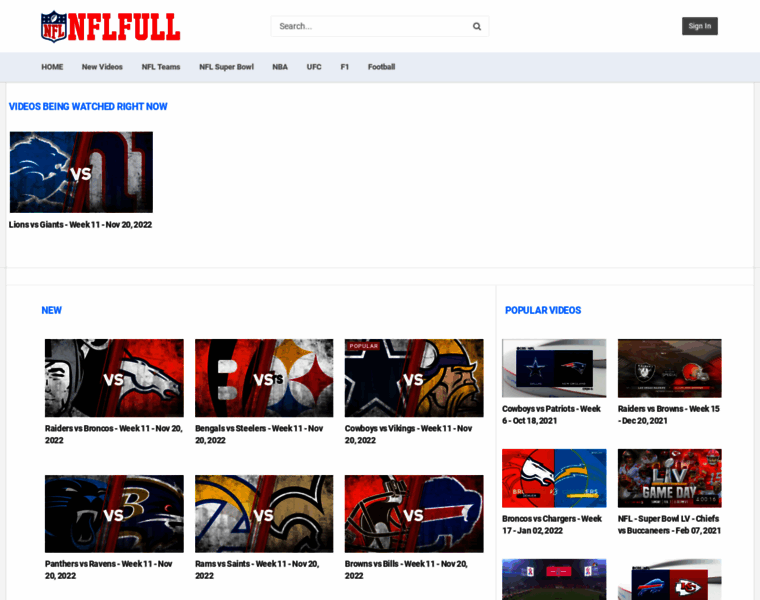Image resolution: width=760 pixels, height=600 pixels.
Task: Click the Browns vs Bills Week 11 title
Action: 406,570
